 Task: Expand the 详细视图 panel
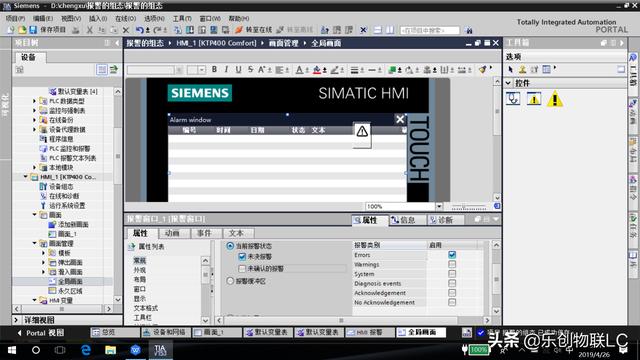(x=16, y=320)
